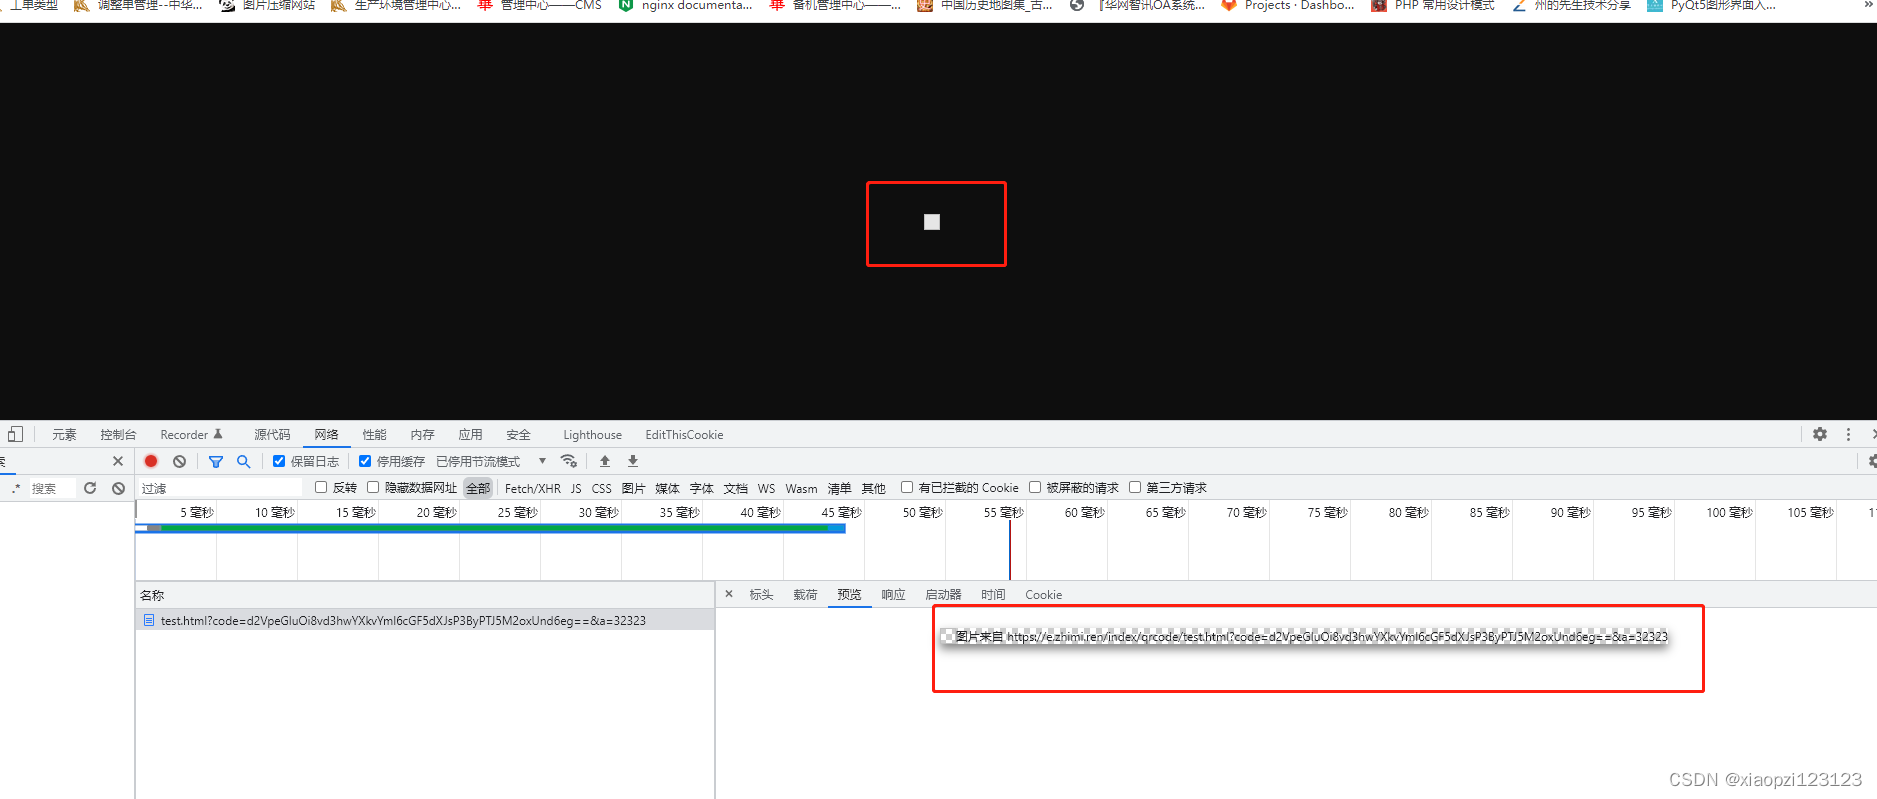Filter requests by 其他 type
1877x799 pixels.
coord(873,488)
